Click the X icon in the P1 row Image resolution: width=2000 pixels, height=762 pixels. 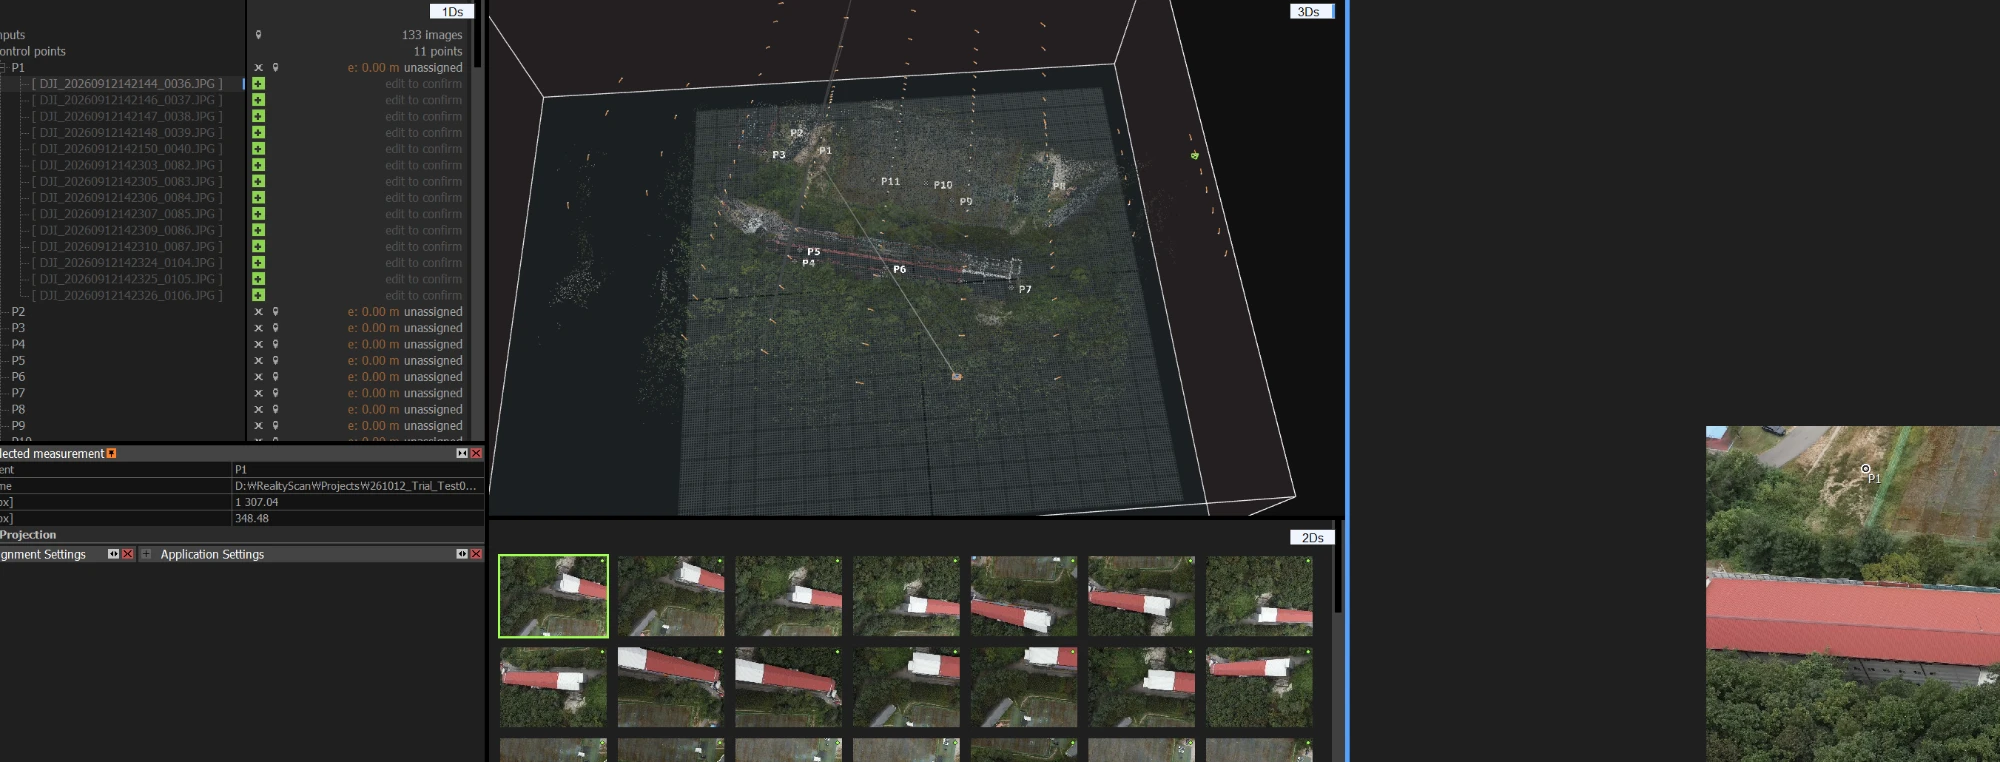tap(258, 68)
